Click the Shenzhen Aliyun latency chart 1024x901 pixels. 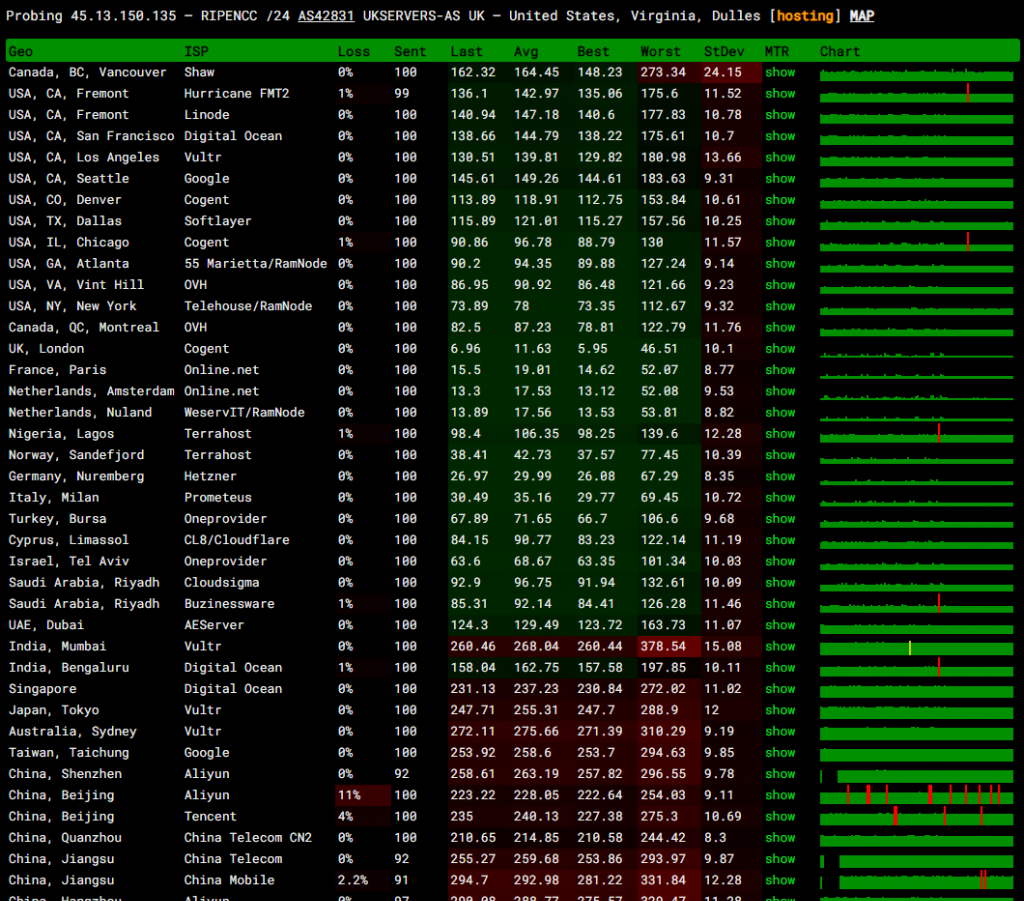(x=916, y=774)
